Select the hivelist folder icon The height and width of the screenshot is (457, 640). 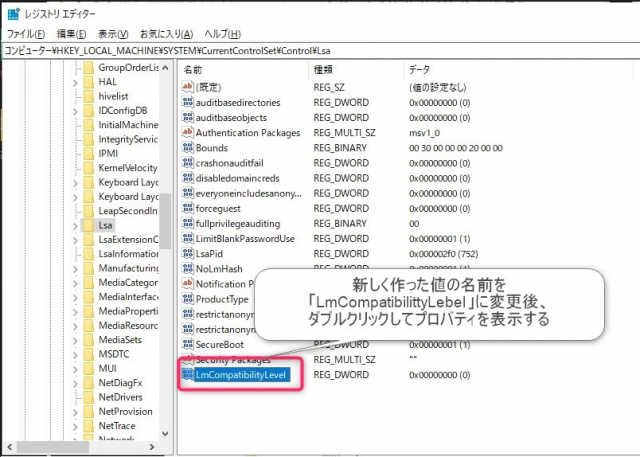(x=89, y=96)
